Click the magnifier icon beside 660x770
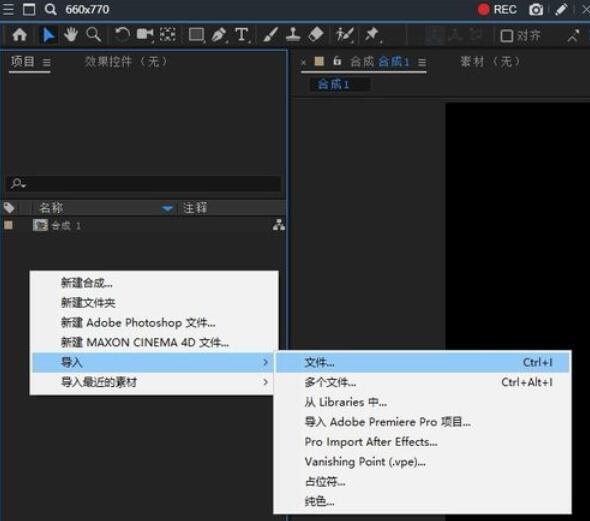 [50, 9]
